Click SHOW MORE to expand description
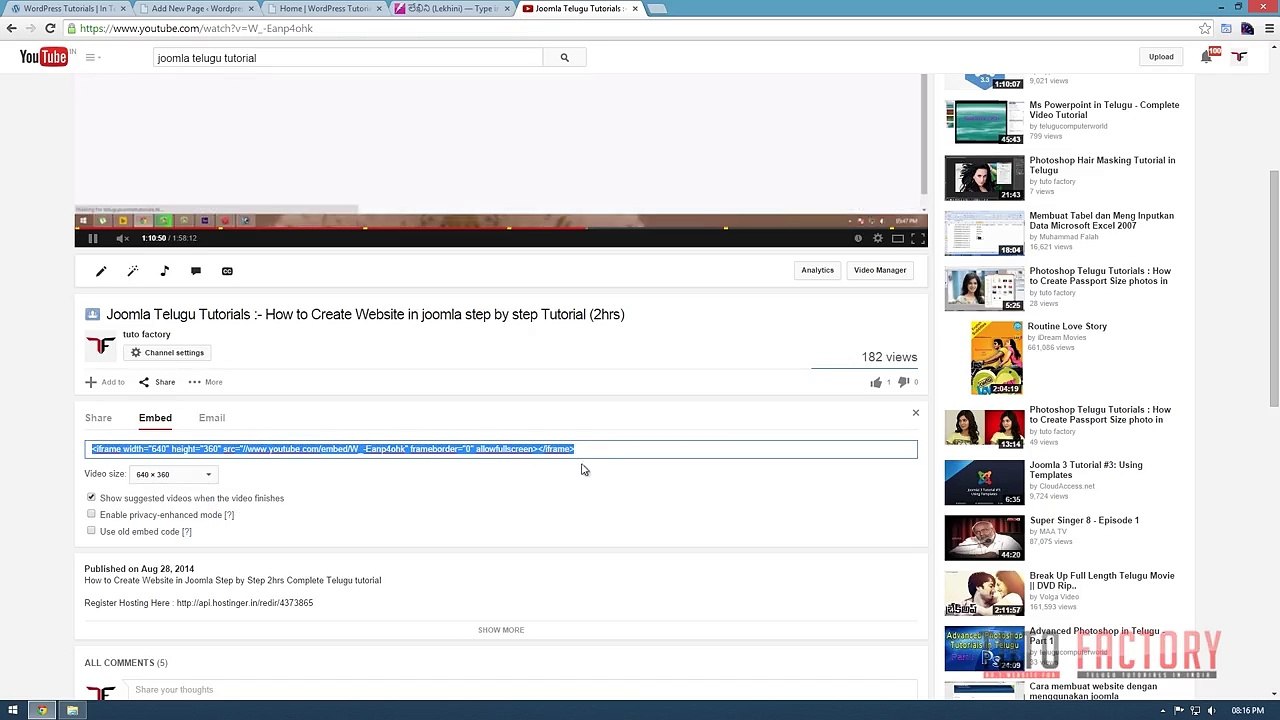This screenshot has width=1280, height=720. pyautogui.click(x=501, y=630)
